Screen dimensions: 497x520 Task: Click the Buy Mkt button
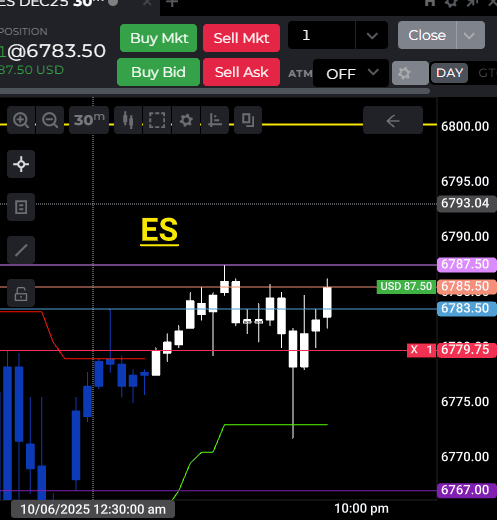coord(159,38)
